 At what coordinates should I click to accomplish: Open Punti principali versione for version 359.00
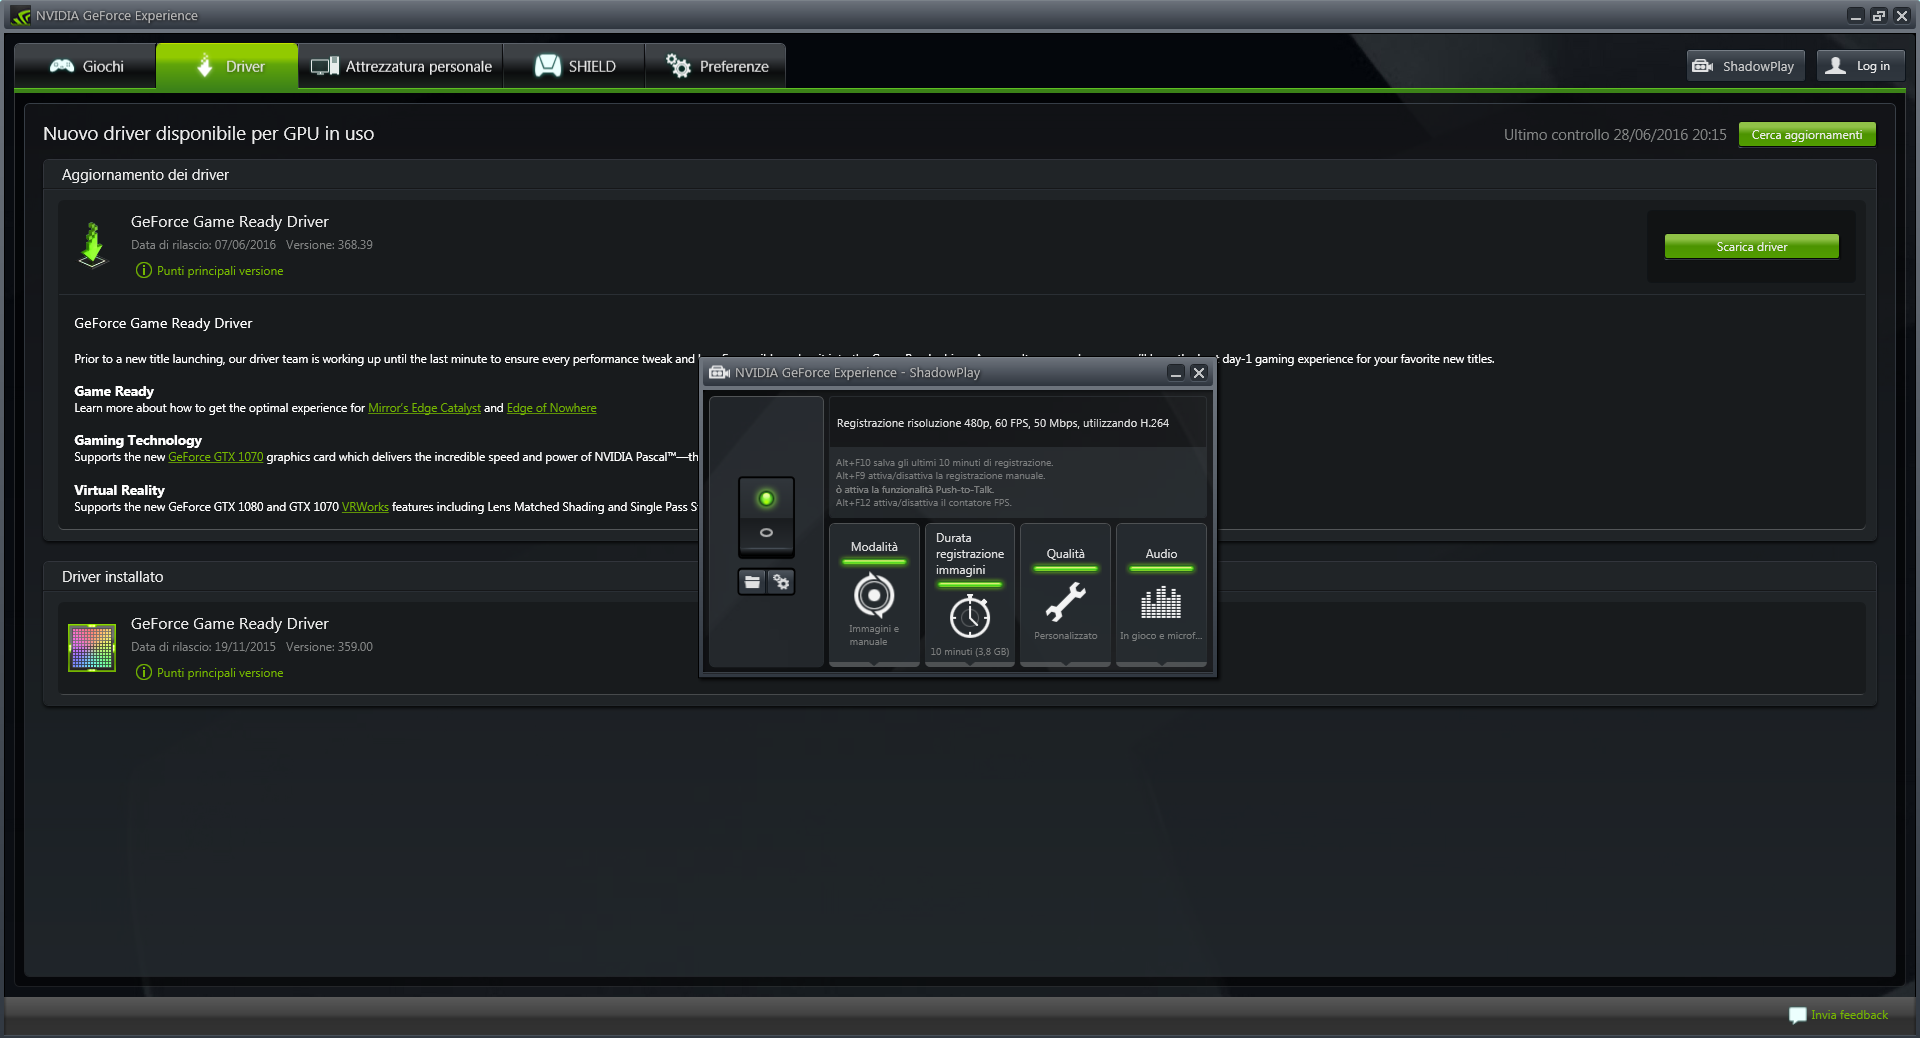point(220,673)
